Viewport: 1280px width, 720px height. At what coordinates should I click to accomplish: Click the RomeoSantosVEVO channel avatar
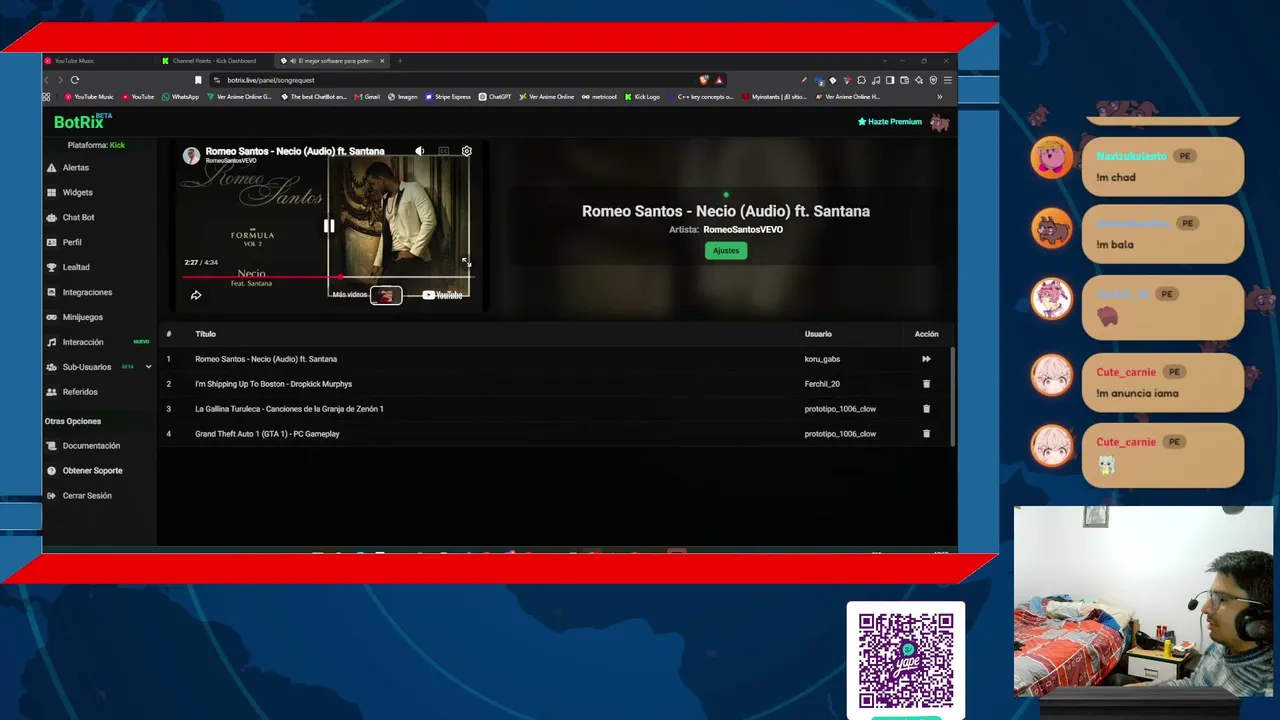click(x=191, y=155)
